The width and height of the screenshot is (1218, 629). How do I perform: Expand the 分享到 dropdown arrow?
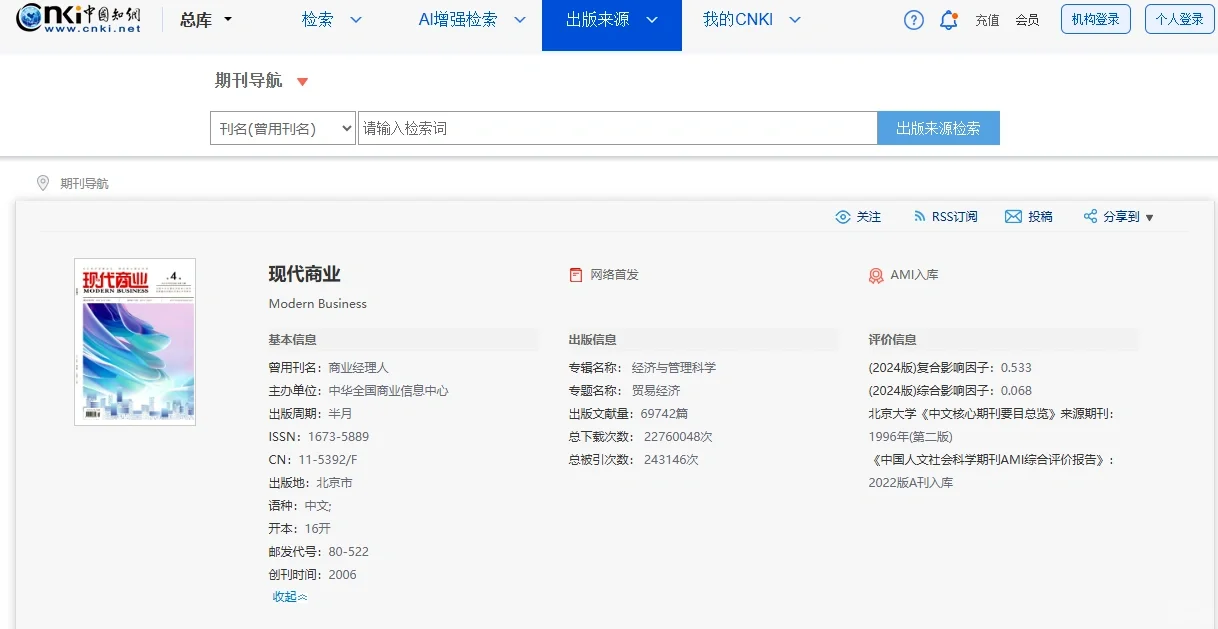pyautogui.click(x=1149, y=218)
